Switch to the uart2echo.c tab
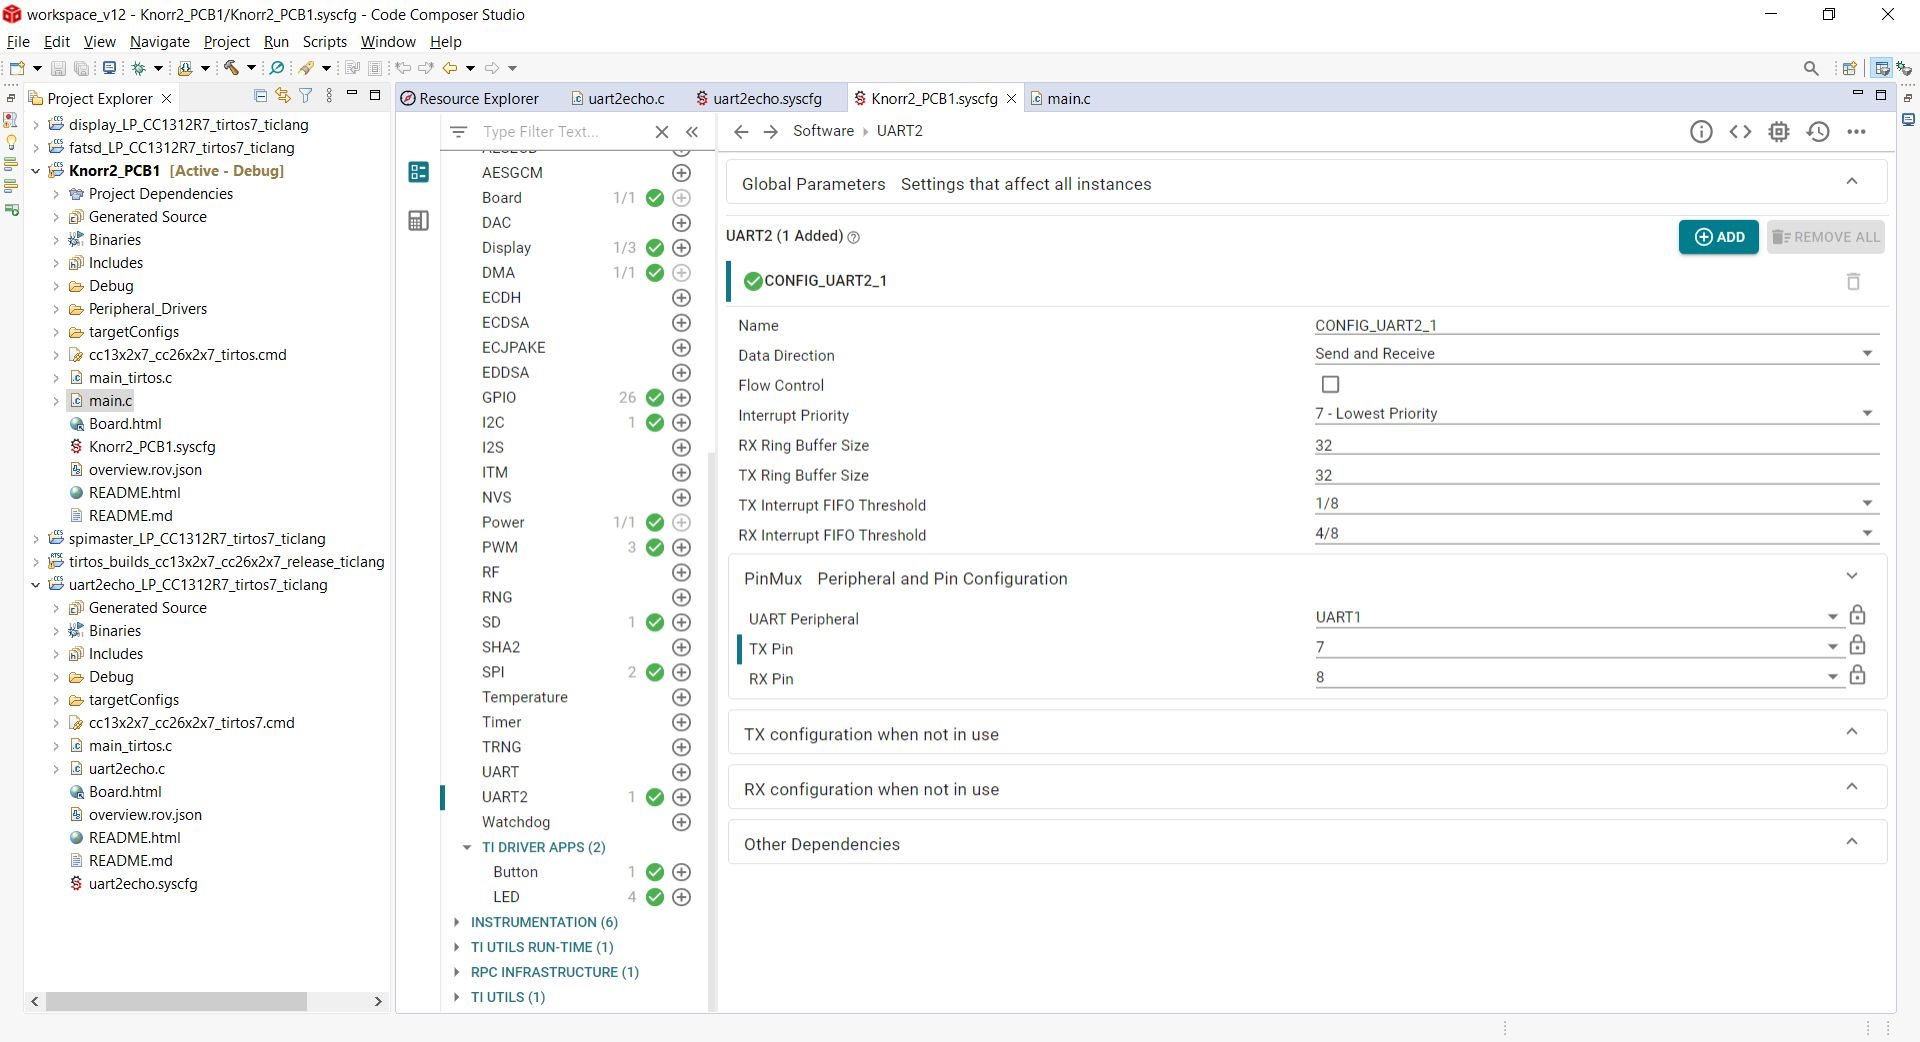 click(x=617, y=99)
